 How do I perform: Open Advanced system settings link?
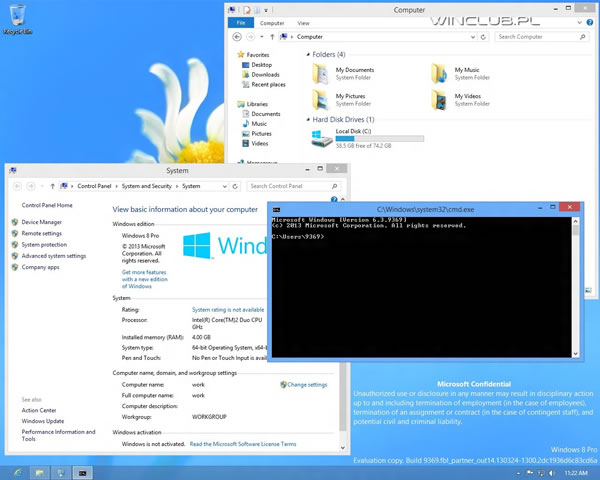54,256
